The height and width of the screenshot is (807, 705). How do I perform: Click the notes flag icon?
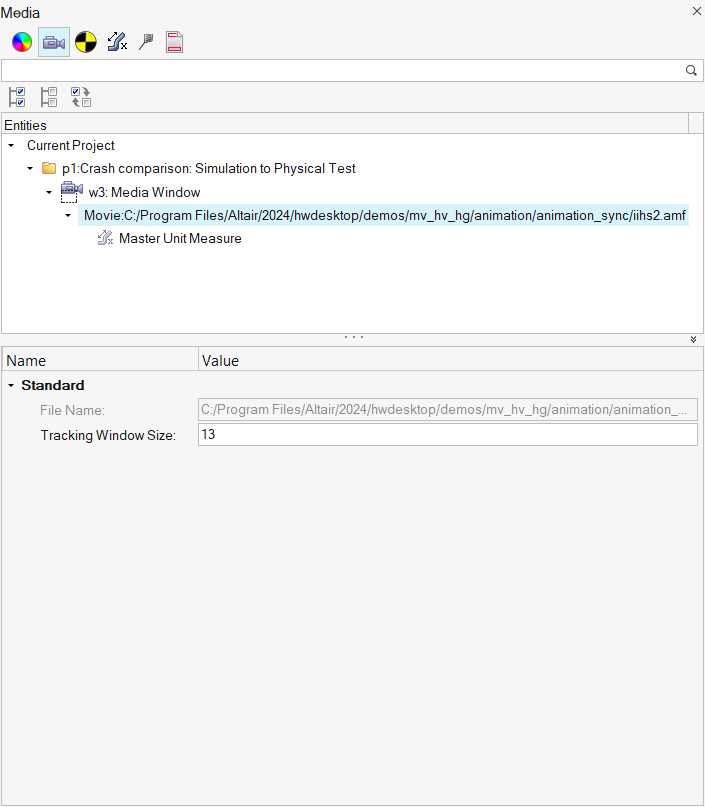146,42
